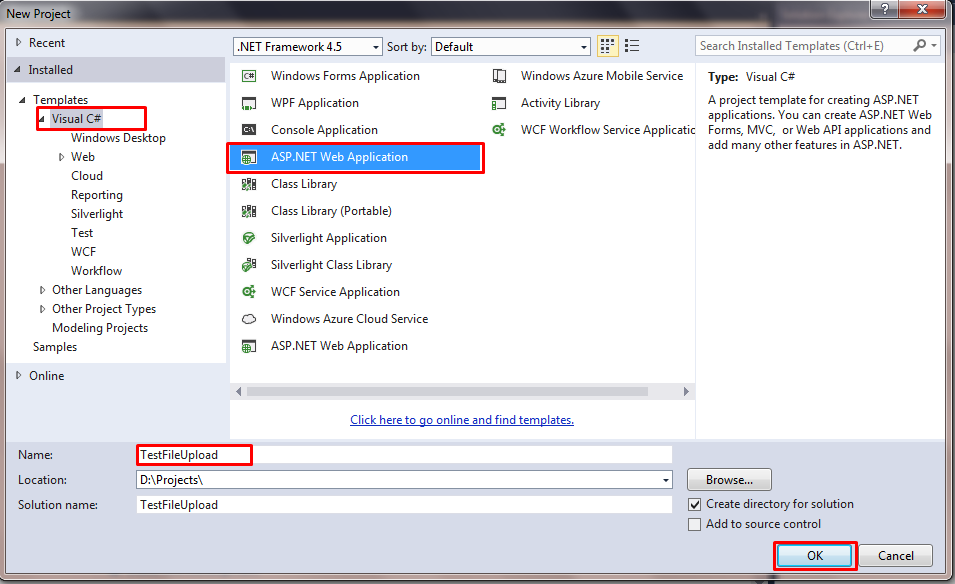Click the Silverlight Class Library icon

tap(249, 265)
